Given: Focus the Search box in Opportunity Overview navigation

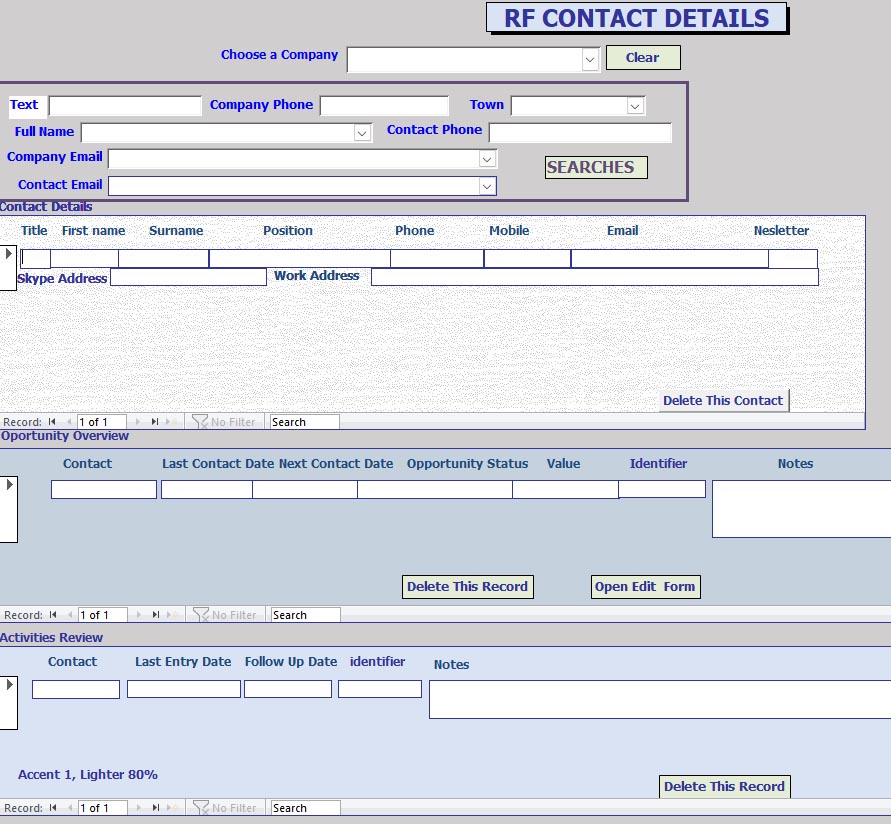Looking at the screenshot, I should click(x=305, y=615).
